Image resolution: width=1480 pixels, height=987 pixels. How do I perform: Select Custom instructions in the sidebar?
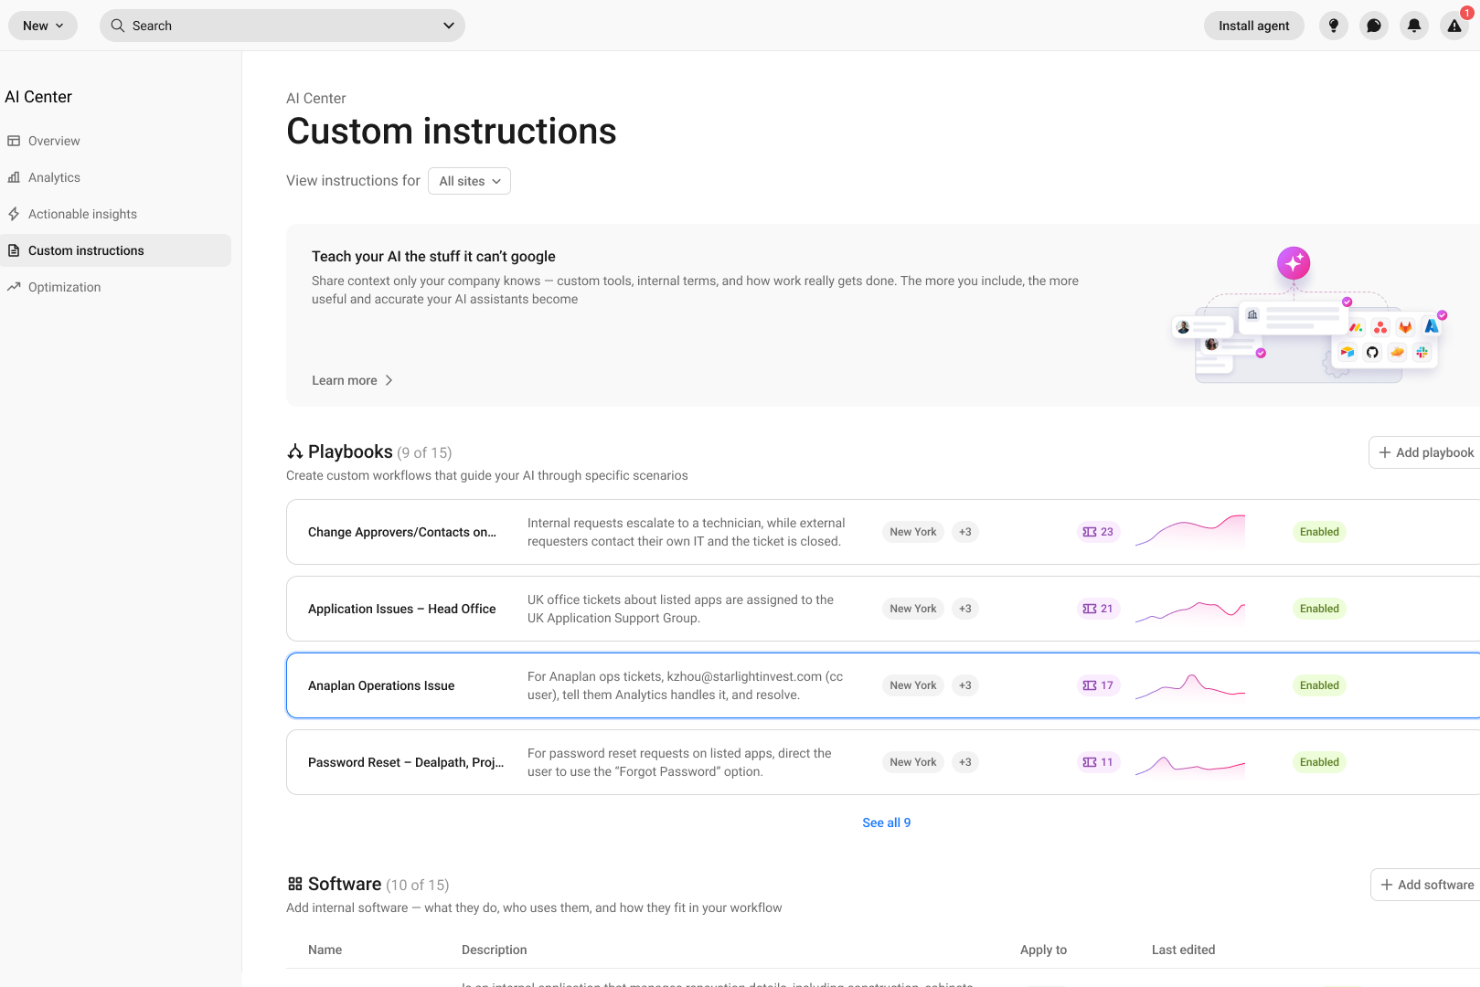[86, 250]
